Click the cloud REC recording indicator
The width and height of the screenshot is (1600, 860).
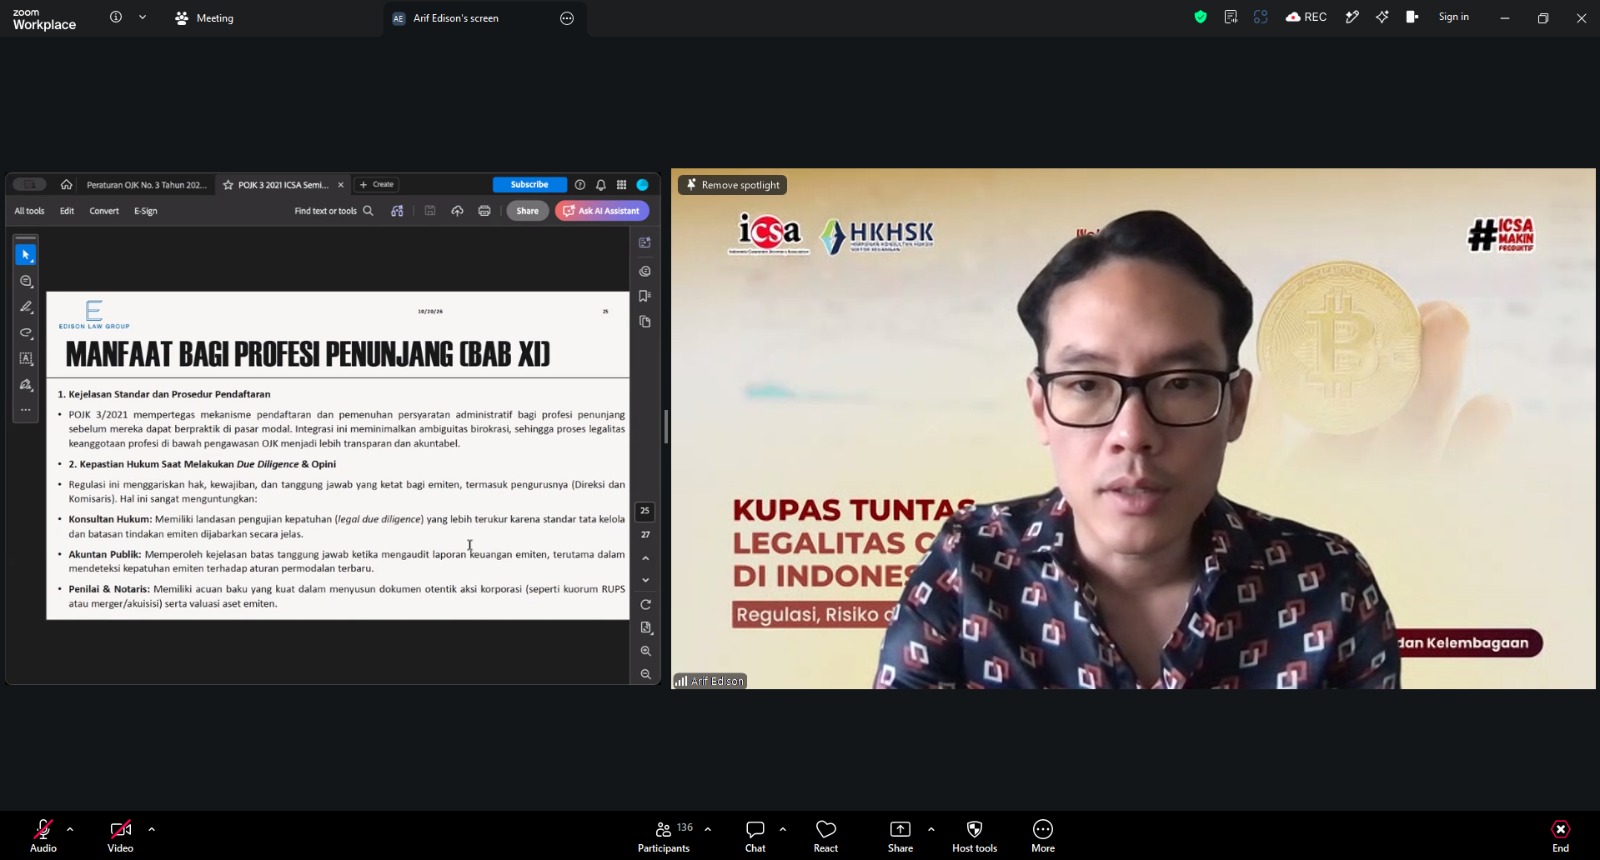click(x=1306, y=17)
